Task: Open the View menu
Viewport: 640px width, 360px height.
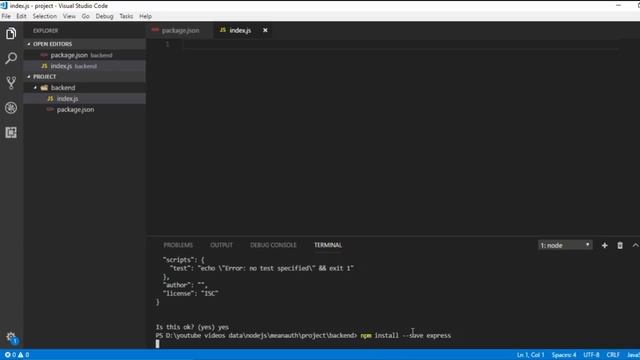Action: tap(69, 16)
